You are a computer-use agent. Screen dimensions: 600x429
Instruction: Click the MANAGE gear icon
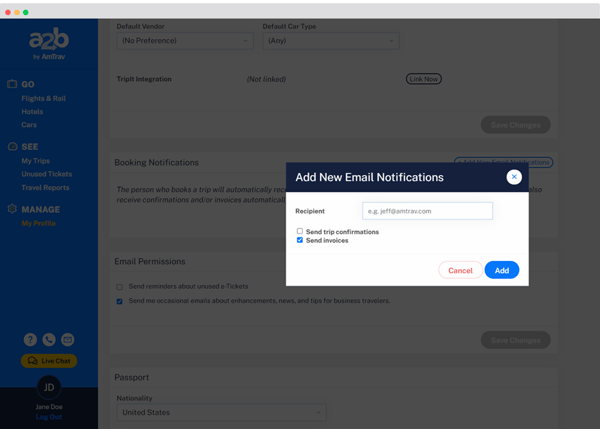12,209
